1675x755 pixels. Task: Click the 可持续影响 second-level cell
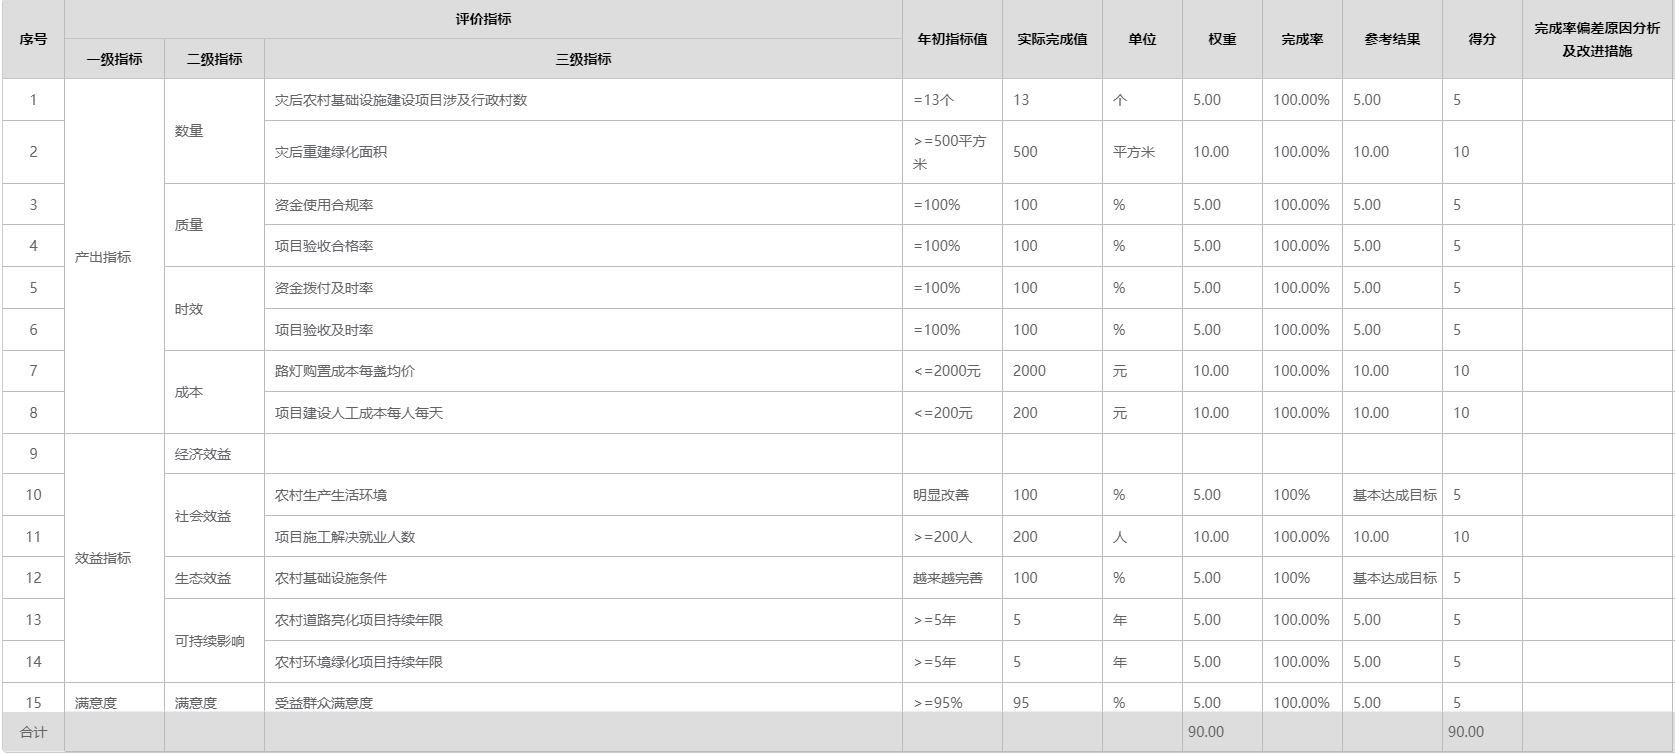click(x=210, y=641)
